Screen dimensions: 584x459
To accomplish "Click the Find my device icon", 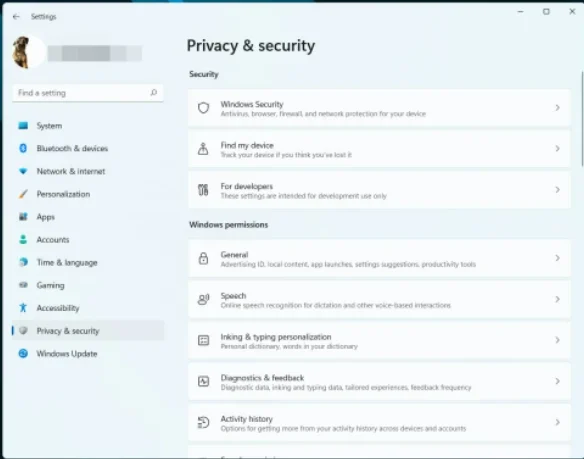I will pyautogui.click(x=203, y=149).
